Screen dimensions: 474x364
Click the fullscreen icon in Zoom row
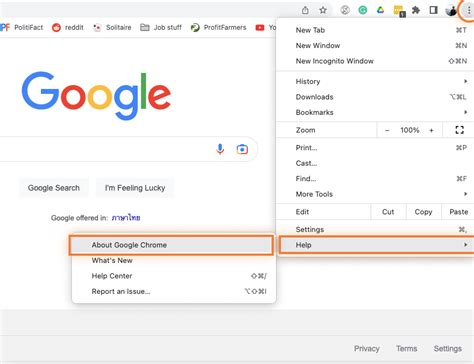point(459,130)
